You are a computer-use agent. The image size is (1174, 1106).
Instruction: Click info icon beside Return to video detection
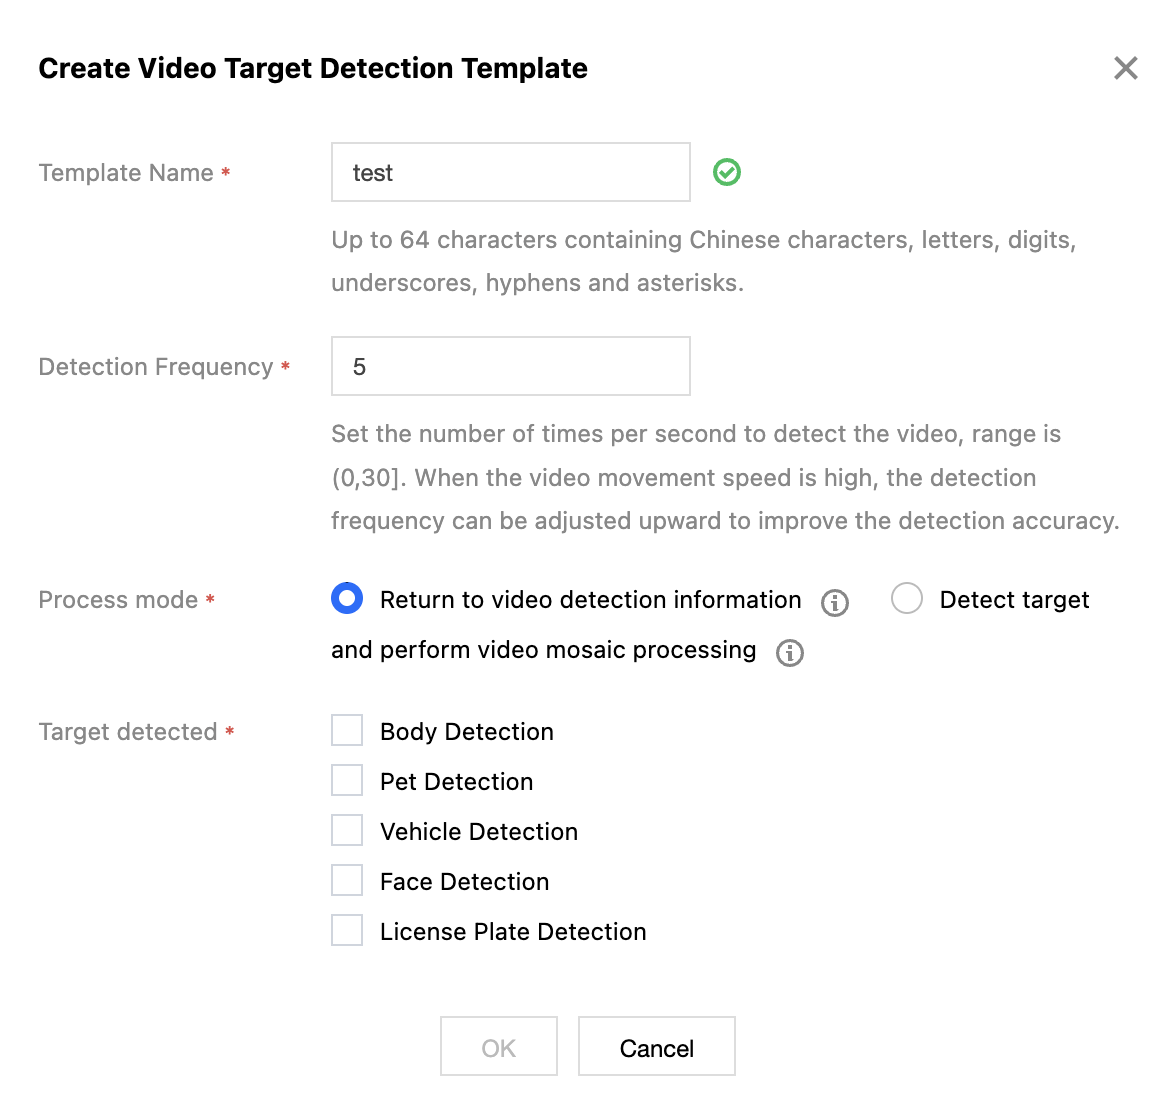tap(834, 603)
